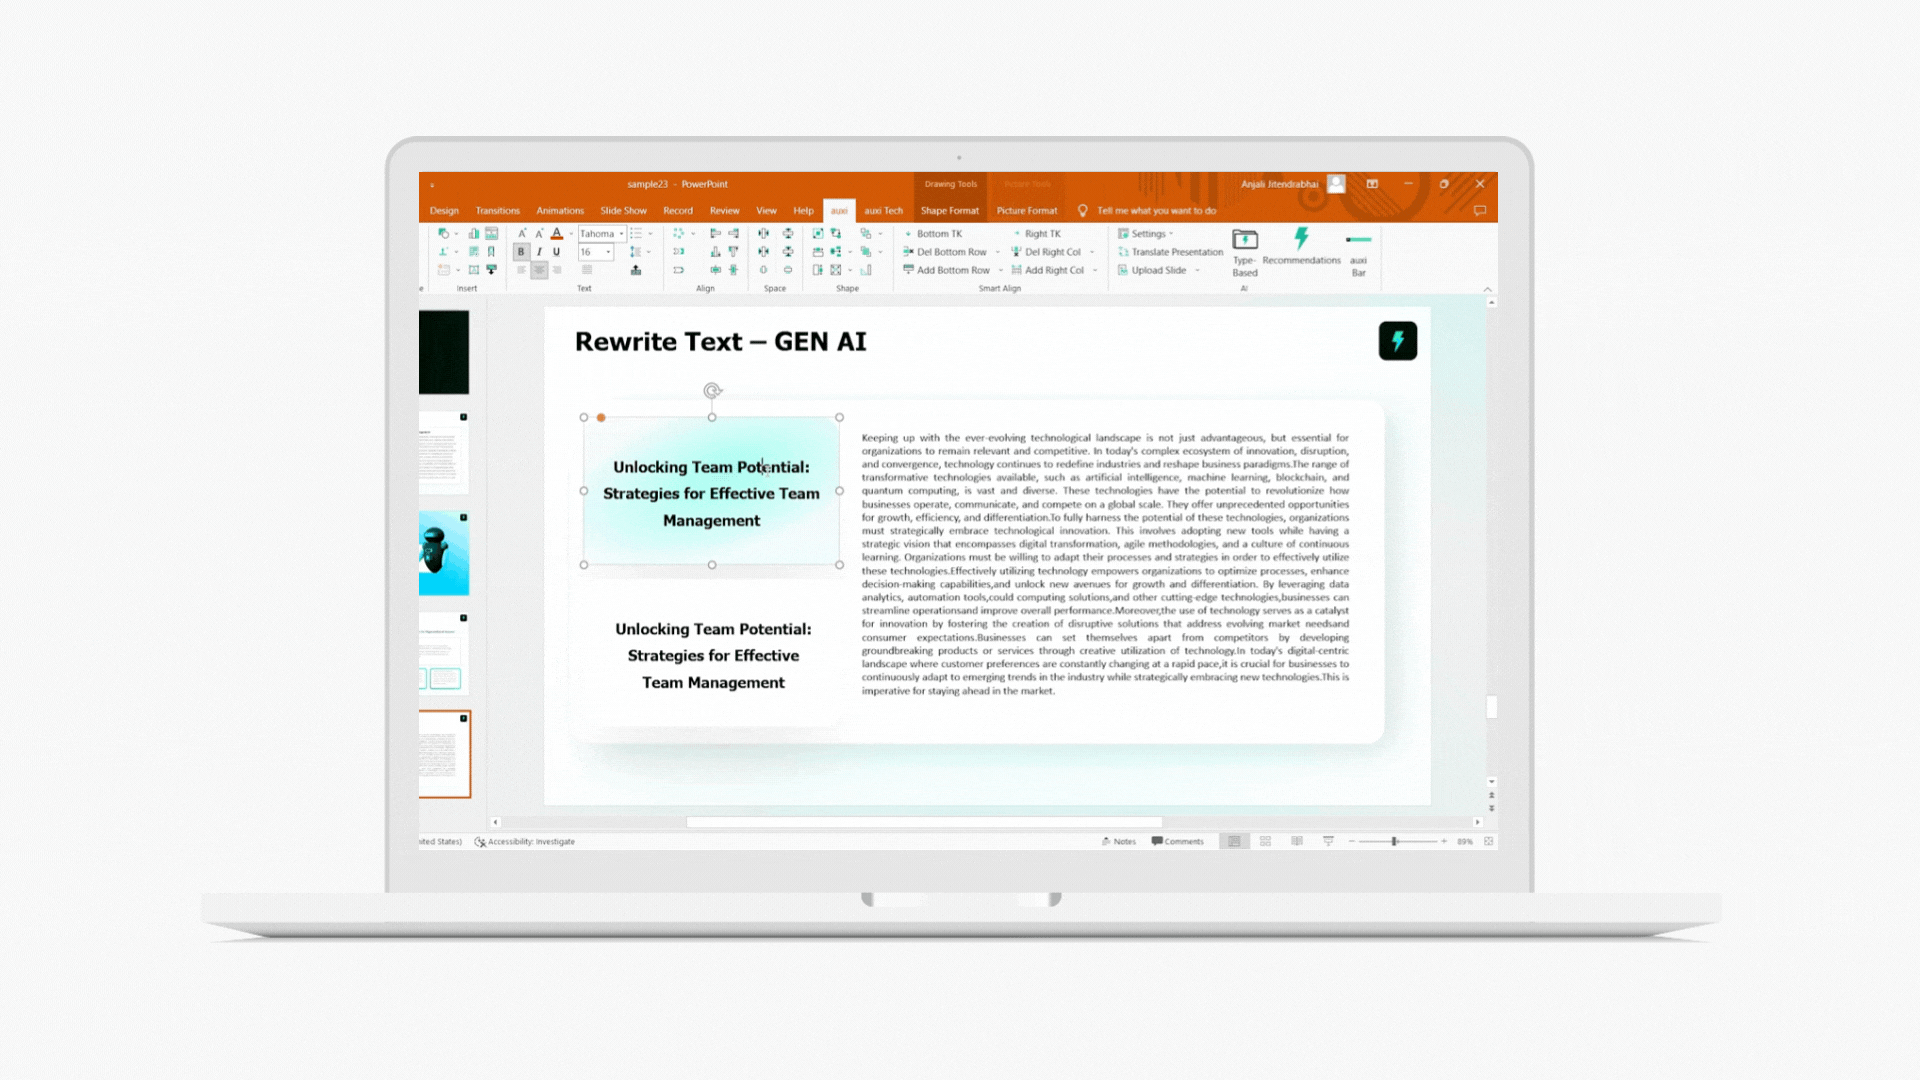Click the Add Bottom Row button
Viewport: 1920px width, 1080px height.
(x=952, y=270)
